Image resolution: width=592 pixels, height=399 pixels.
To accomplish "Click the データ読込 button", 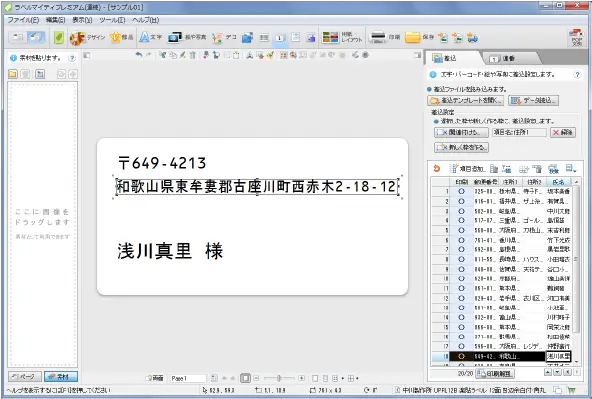I will point(533,100).
